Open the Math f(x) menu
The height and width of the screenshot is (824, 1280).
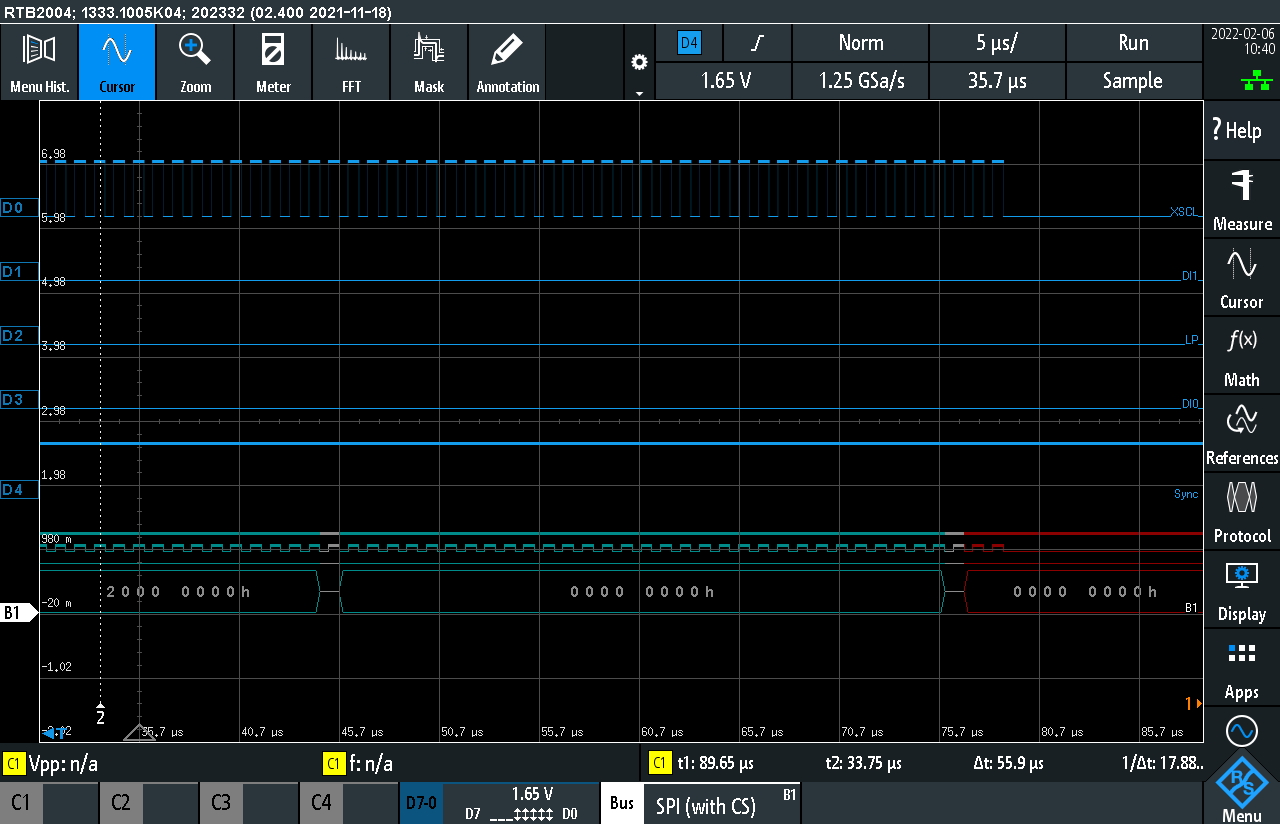pyautogui.click(x=1241, y=356)
